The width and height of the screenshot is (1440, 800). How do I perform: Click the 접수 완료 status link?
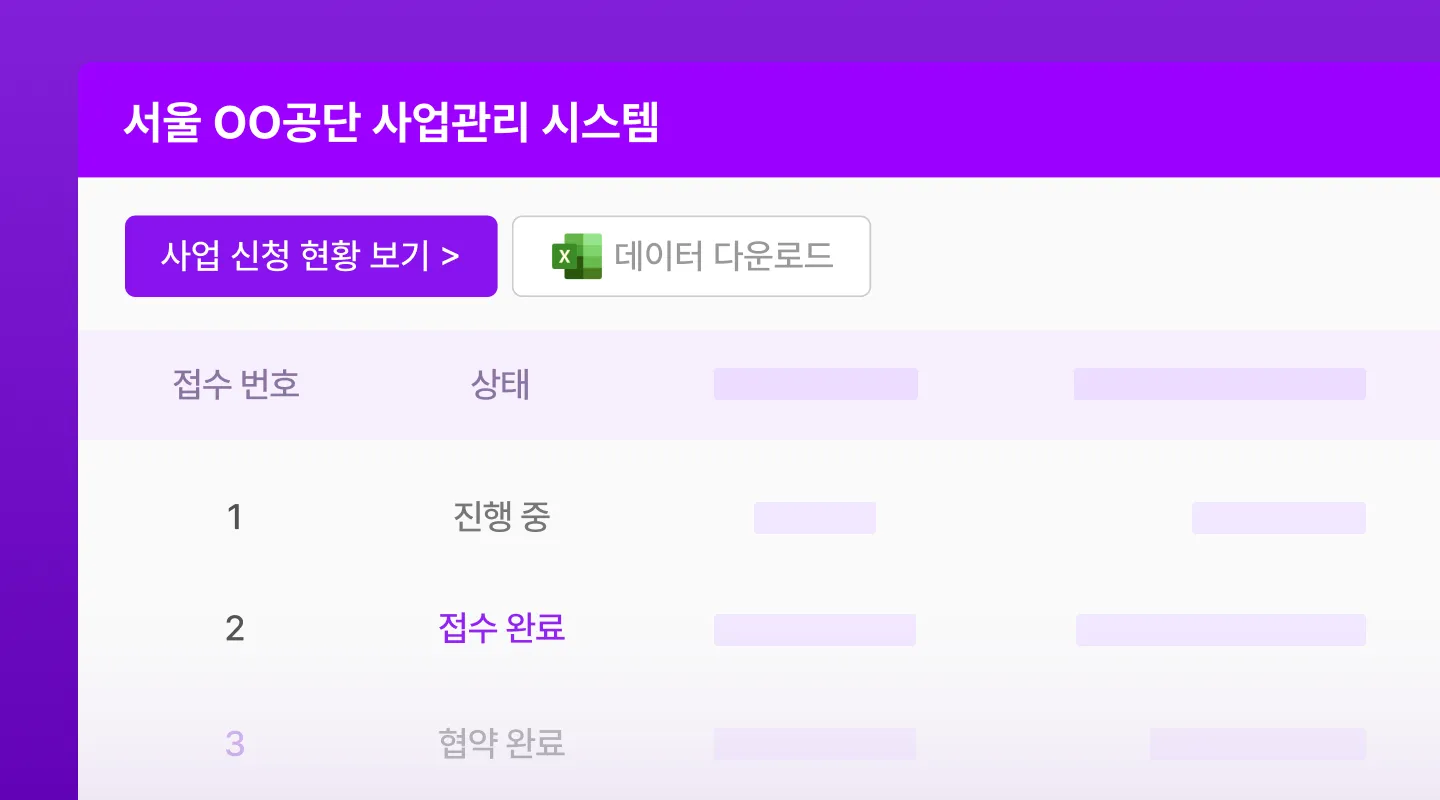[501, 629]
